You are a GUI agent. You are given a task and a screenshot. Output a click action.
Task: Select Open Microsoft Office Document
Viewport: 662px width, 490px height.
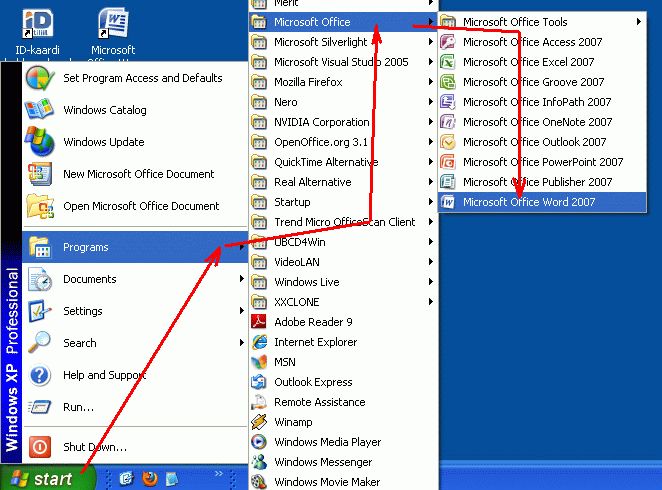[135, 206]
